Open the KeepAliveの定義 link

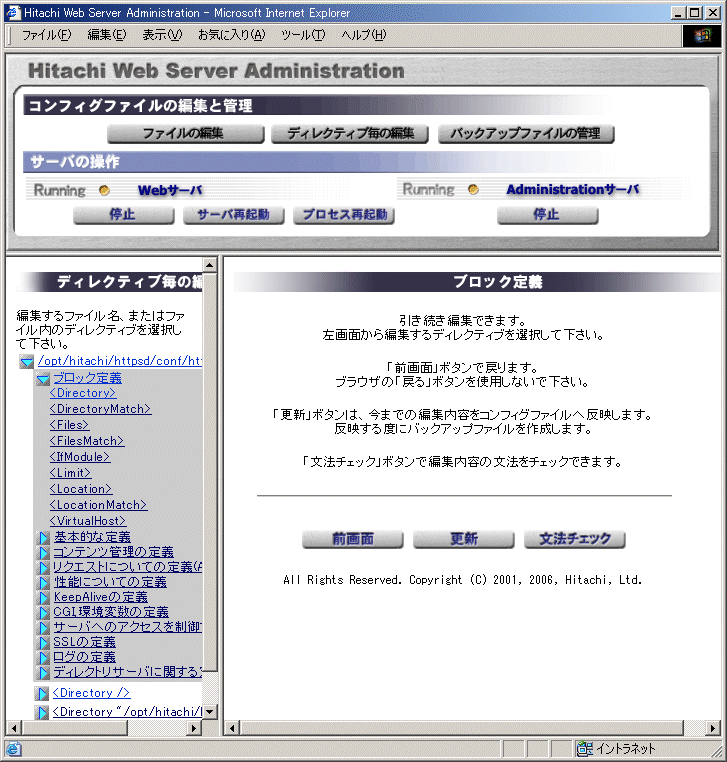[x=101, y=597]
